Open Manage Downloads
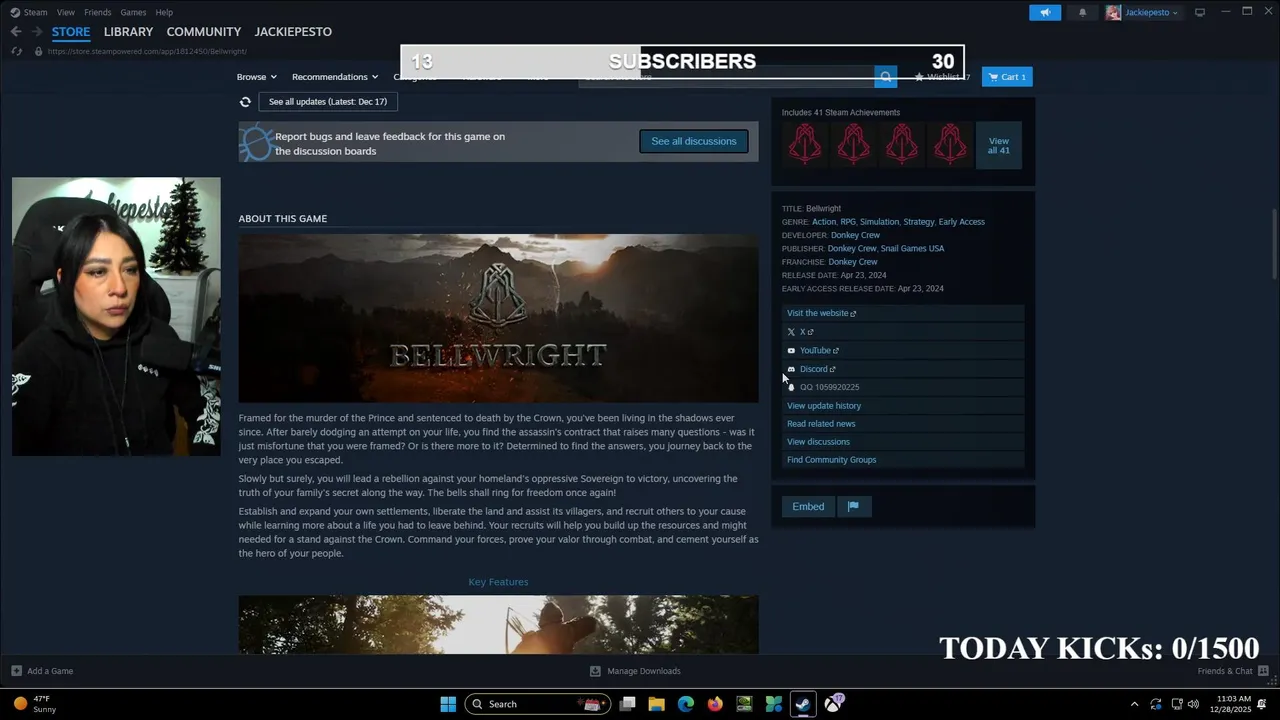Image resolution: width=1280 pixels, height=720 pixels. tap(635, 671)
